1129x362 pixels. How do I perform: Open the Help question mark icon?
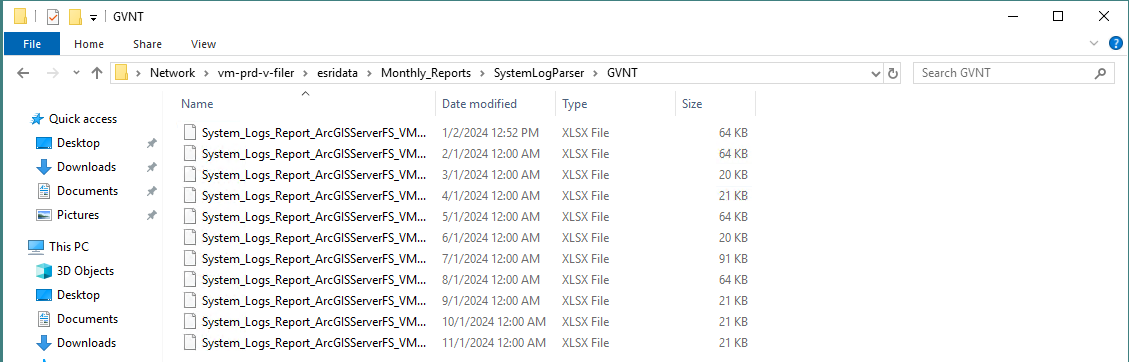point(1115,44)
